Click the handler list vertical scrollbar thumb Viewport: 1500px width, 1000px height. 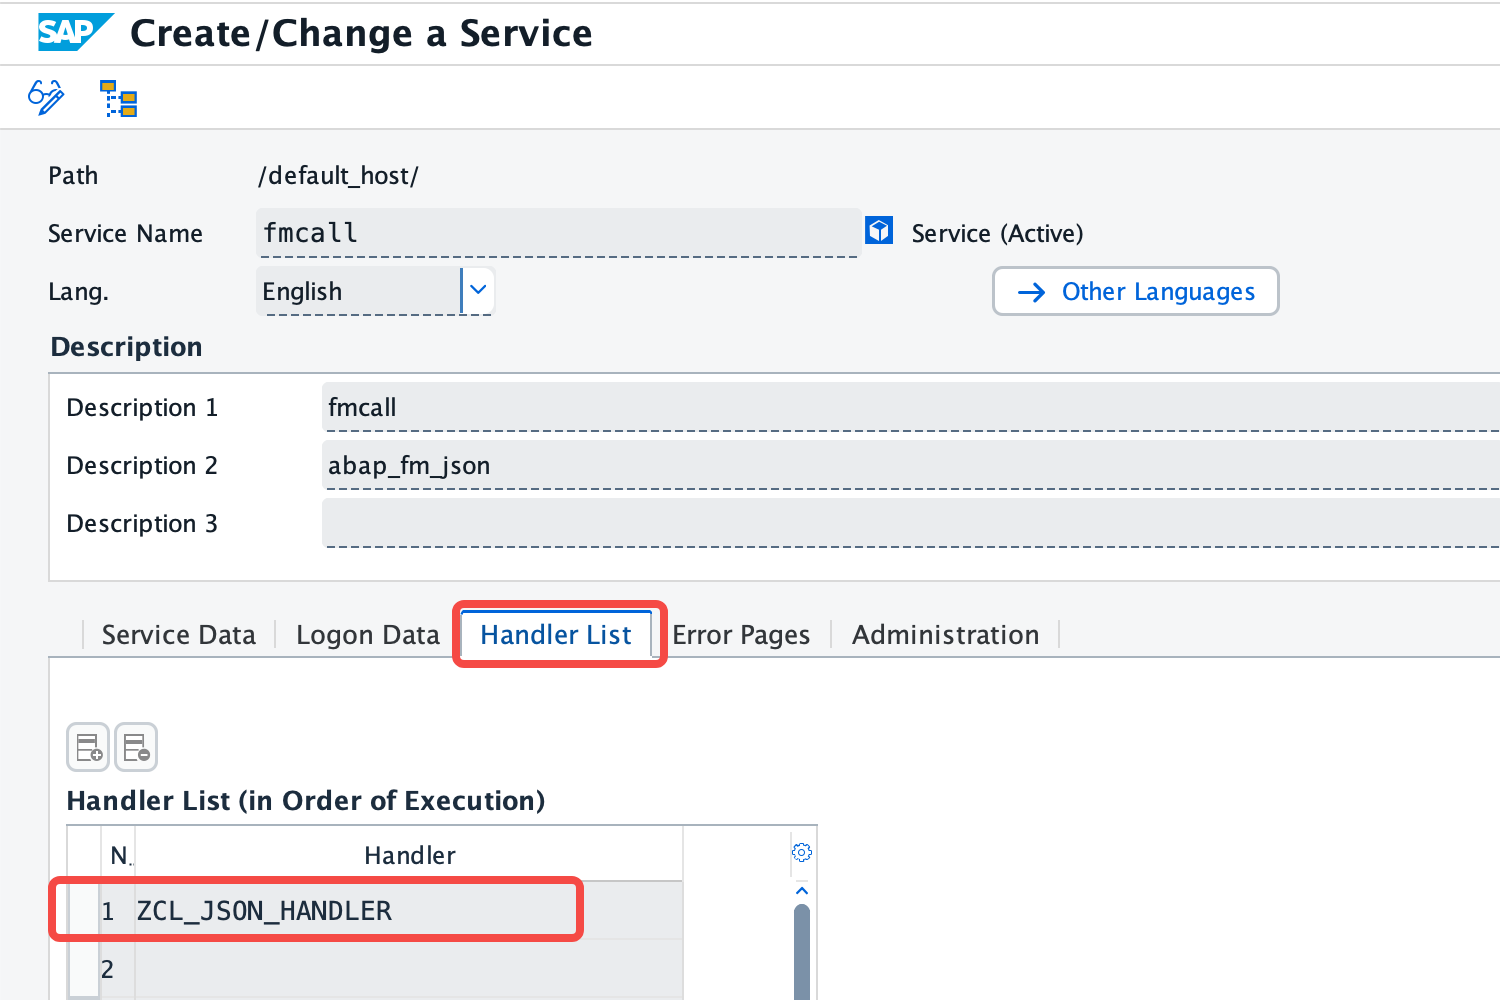(x=802, y=952)
